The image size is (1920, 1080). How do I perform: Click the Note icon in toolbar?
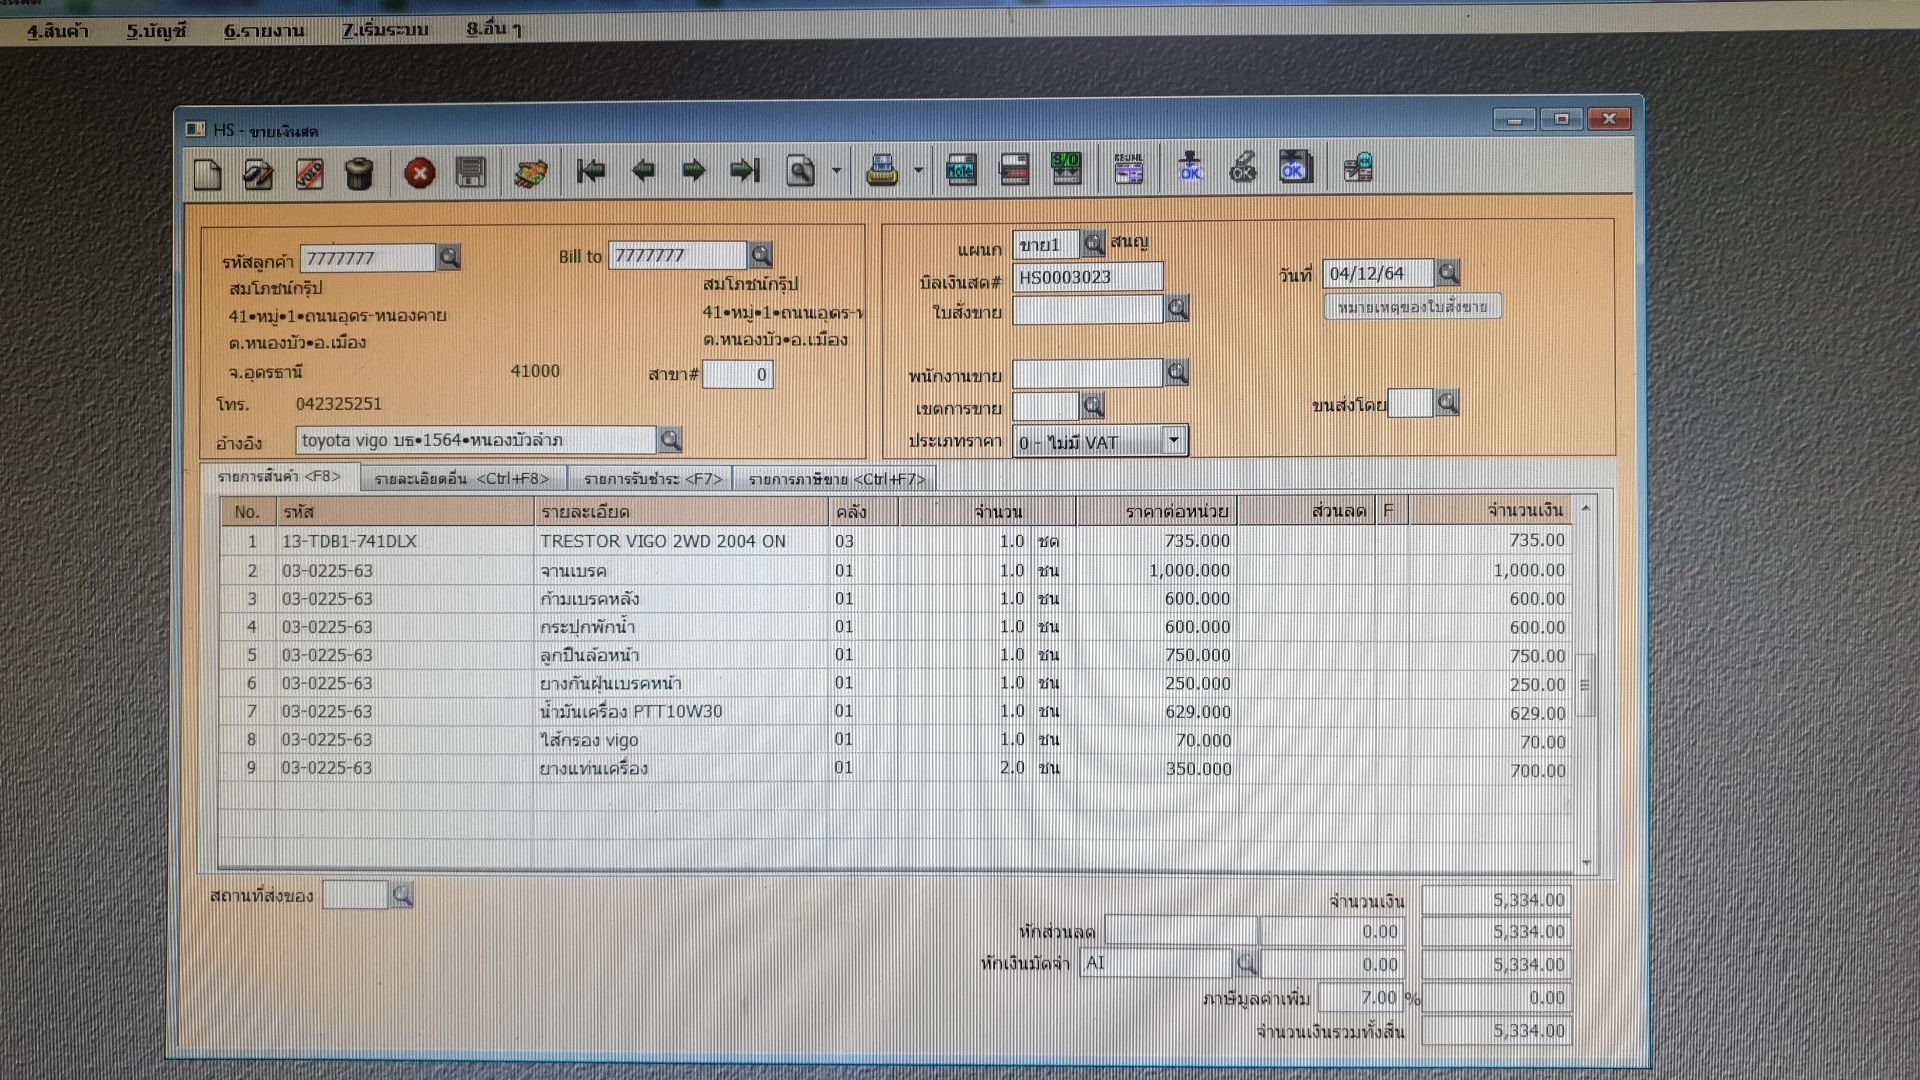(x=960, y=168)
